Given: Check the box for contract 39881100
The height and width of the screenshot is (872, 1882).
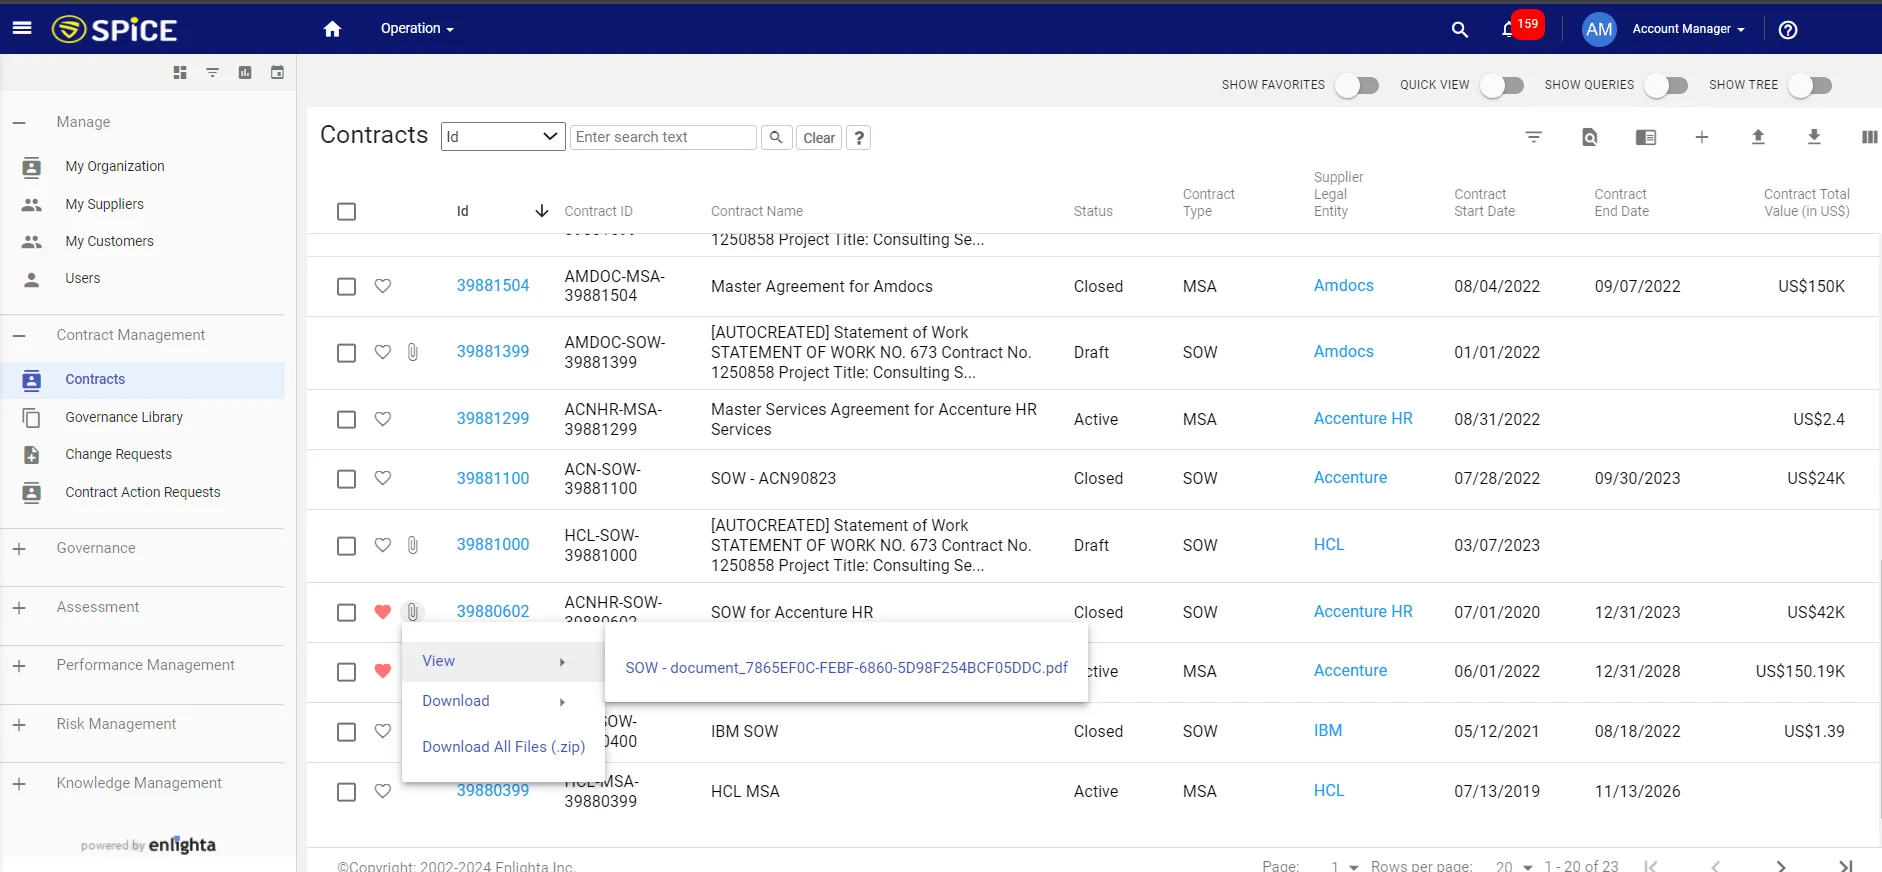Looking at the screenshot, I should pyautogui.click(x=346, y=479).
